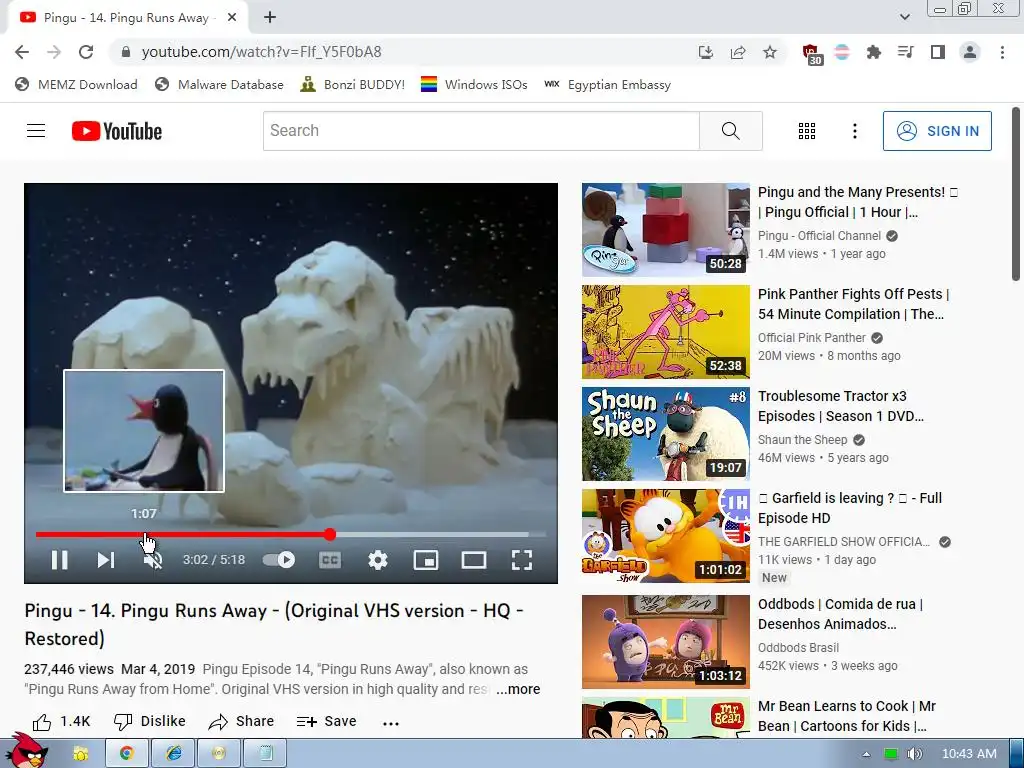
Task: Click the address bar URL
Action: 261,52
